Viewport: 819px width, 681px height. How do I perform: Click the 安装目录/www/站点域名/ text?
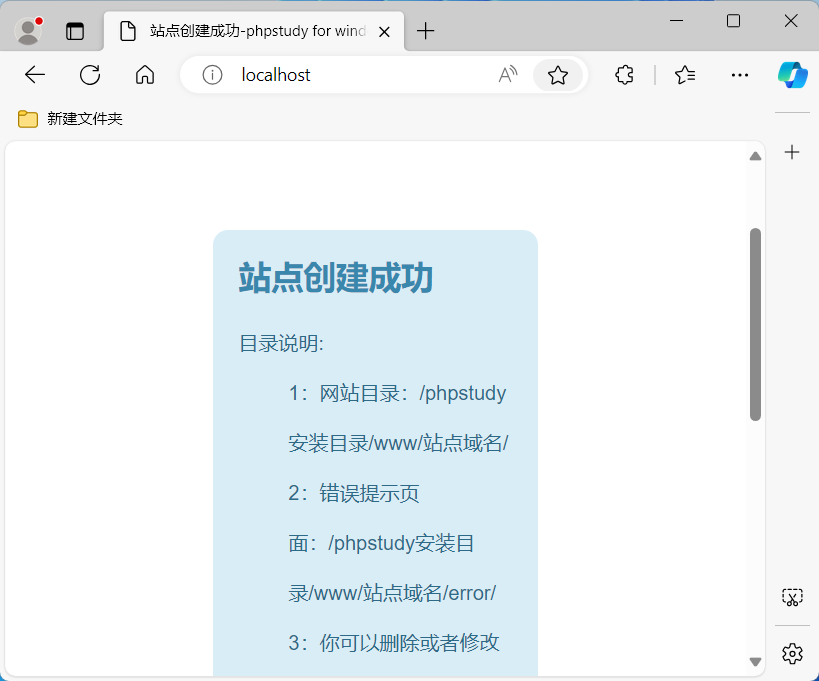[x=398, y=443]
